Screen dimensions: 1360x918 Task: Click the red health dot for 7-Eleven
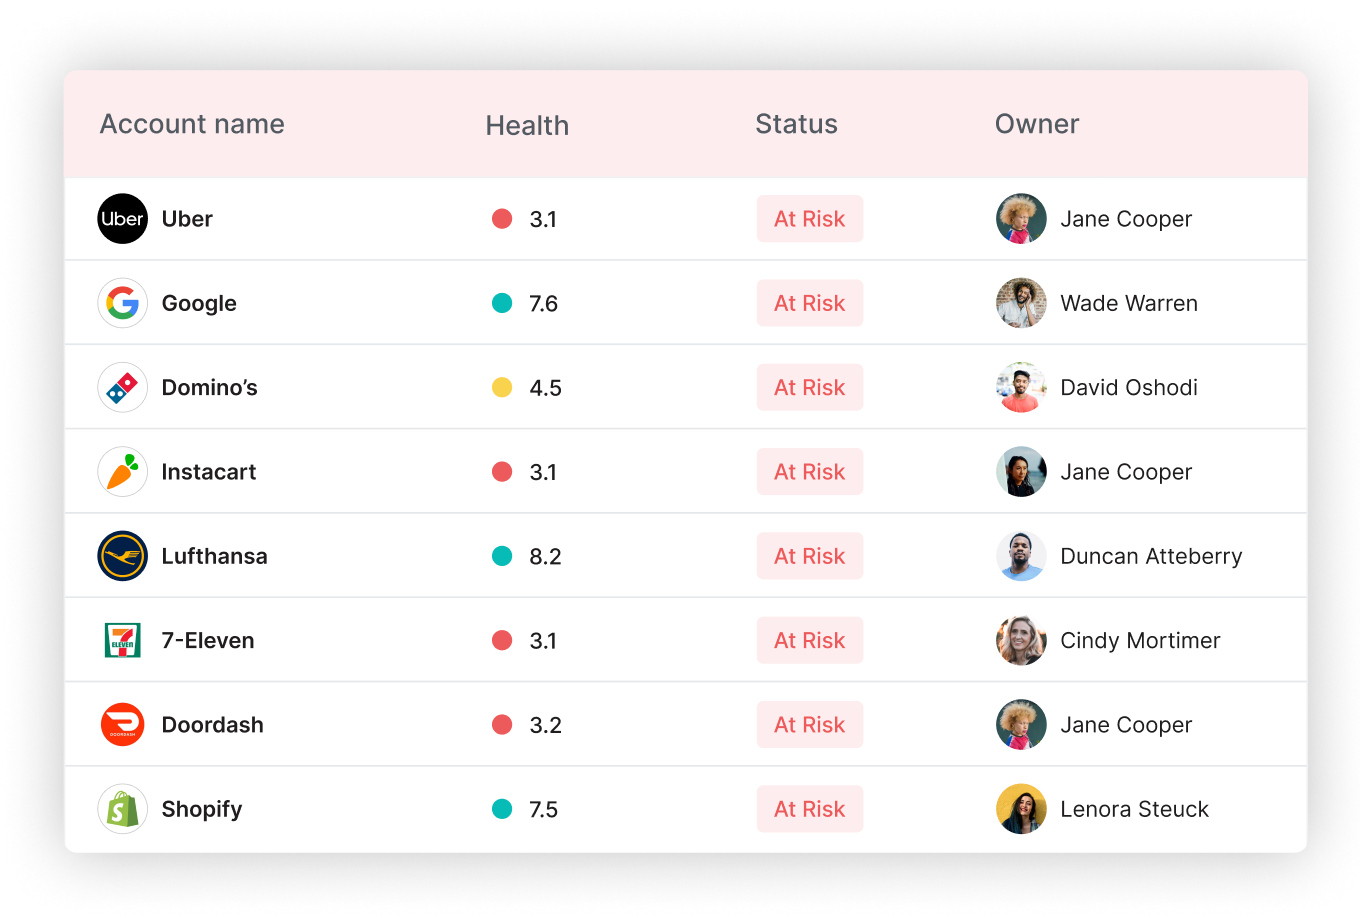coord(502,640)
